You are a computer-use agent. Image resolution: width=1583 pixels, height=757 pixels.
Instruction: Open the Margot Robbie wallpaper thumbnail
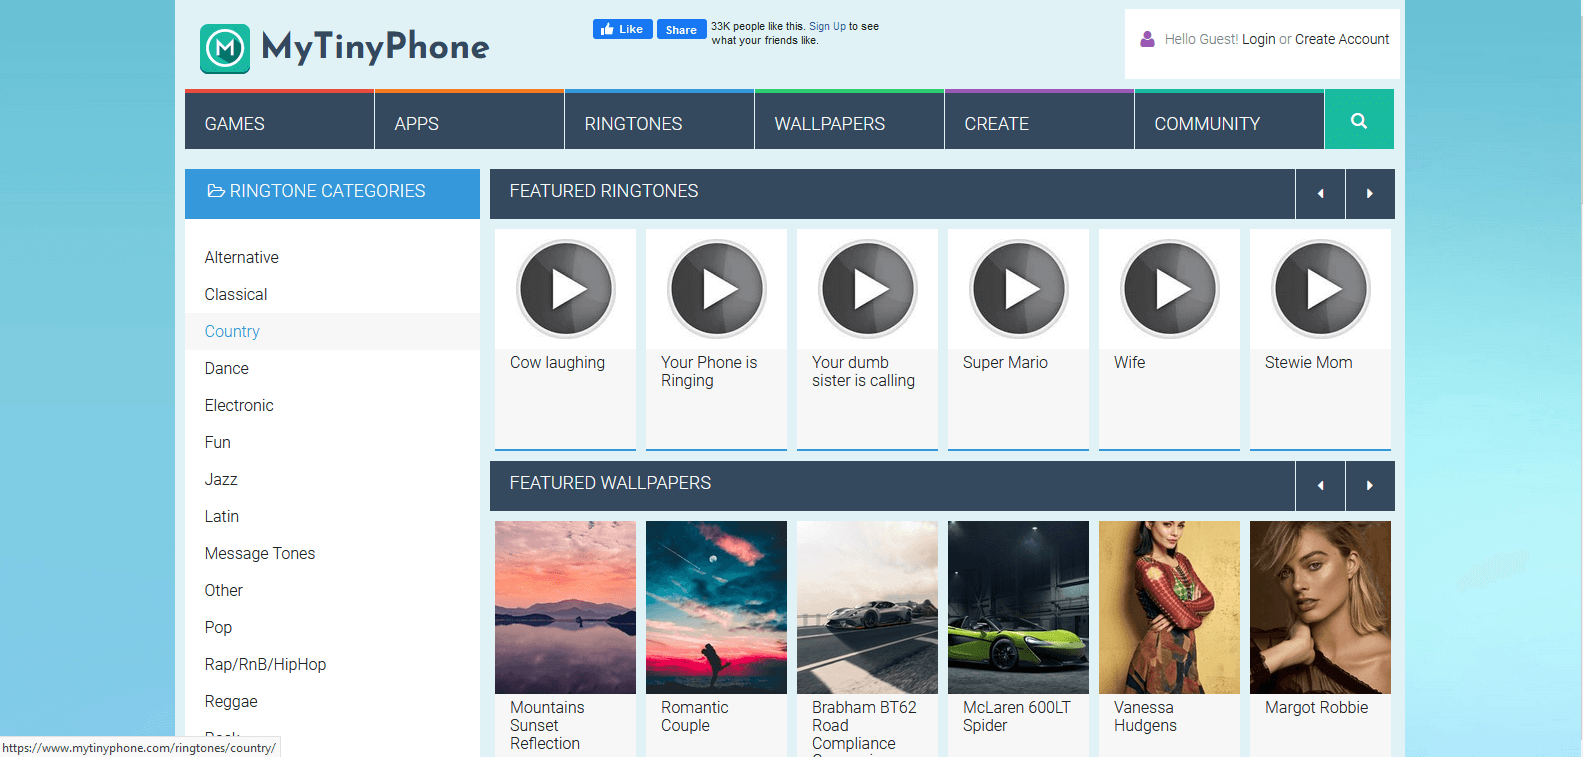pyautogui.click(x=1320, y=607)
